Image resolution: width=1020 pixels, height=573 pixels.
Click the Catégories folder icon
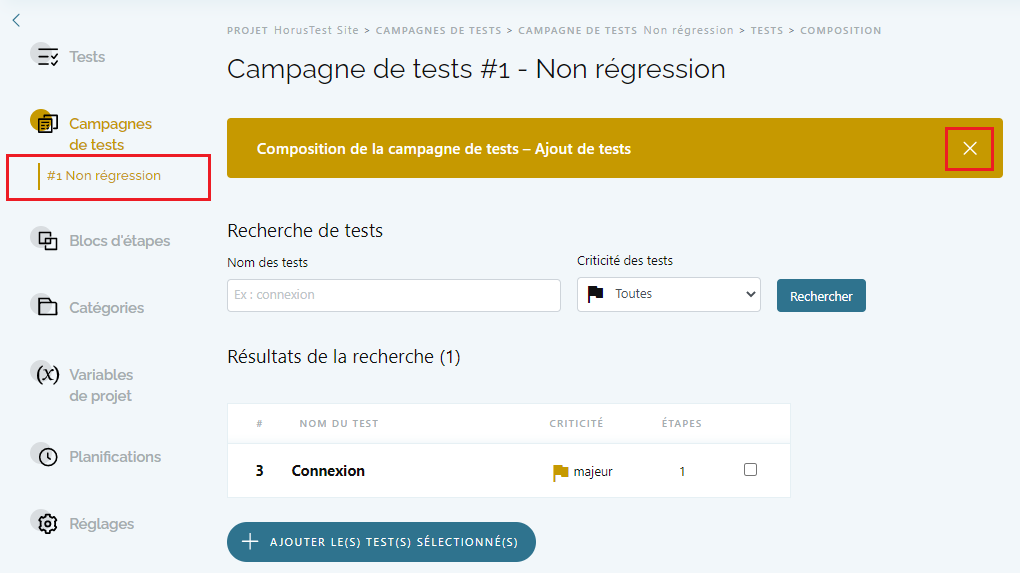coord(47,307)
